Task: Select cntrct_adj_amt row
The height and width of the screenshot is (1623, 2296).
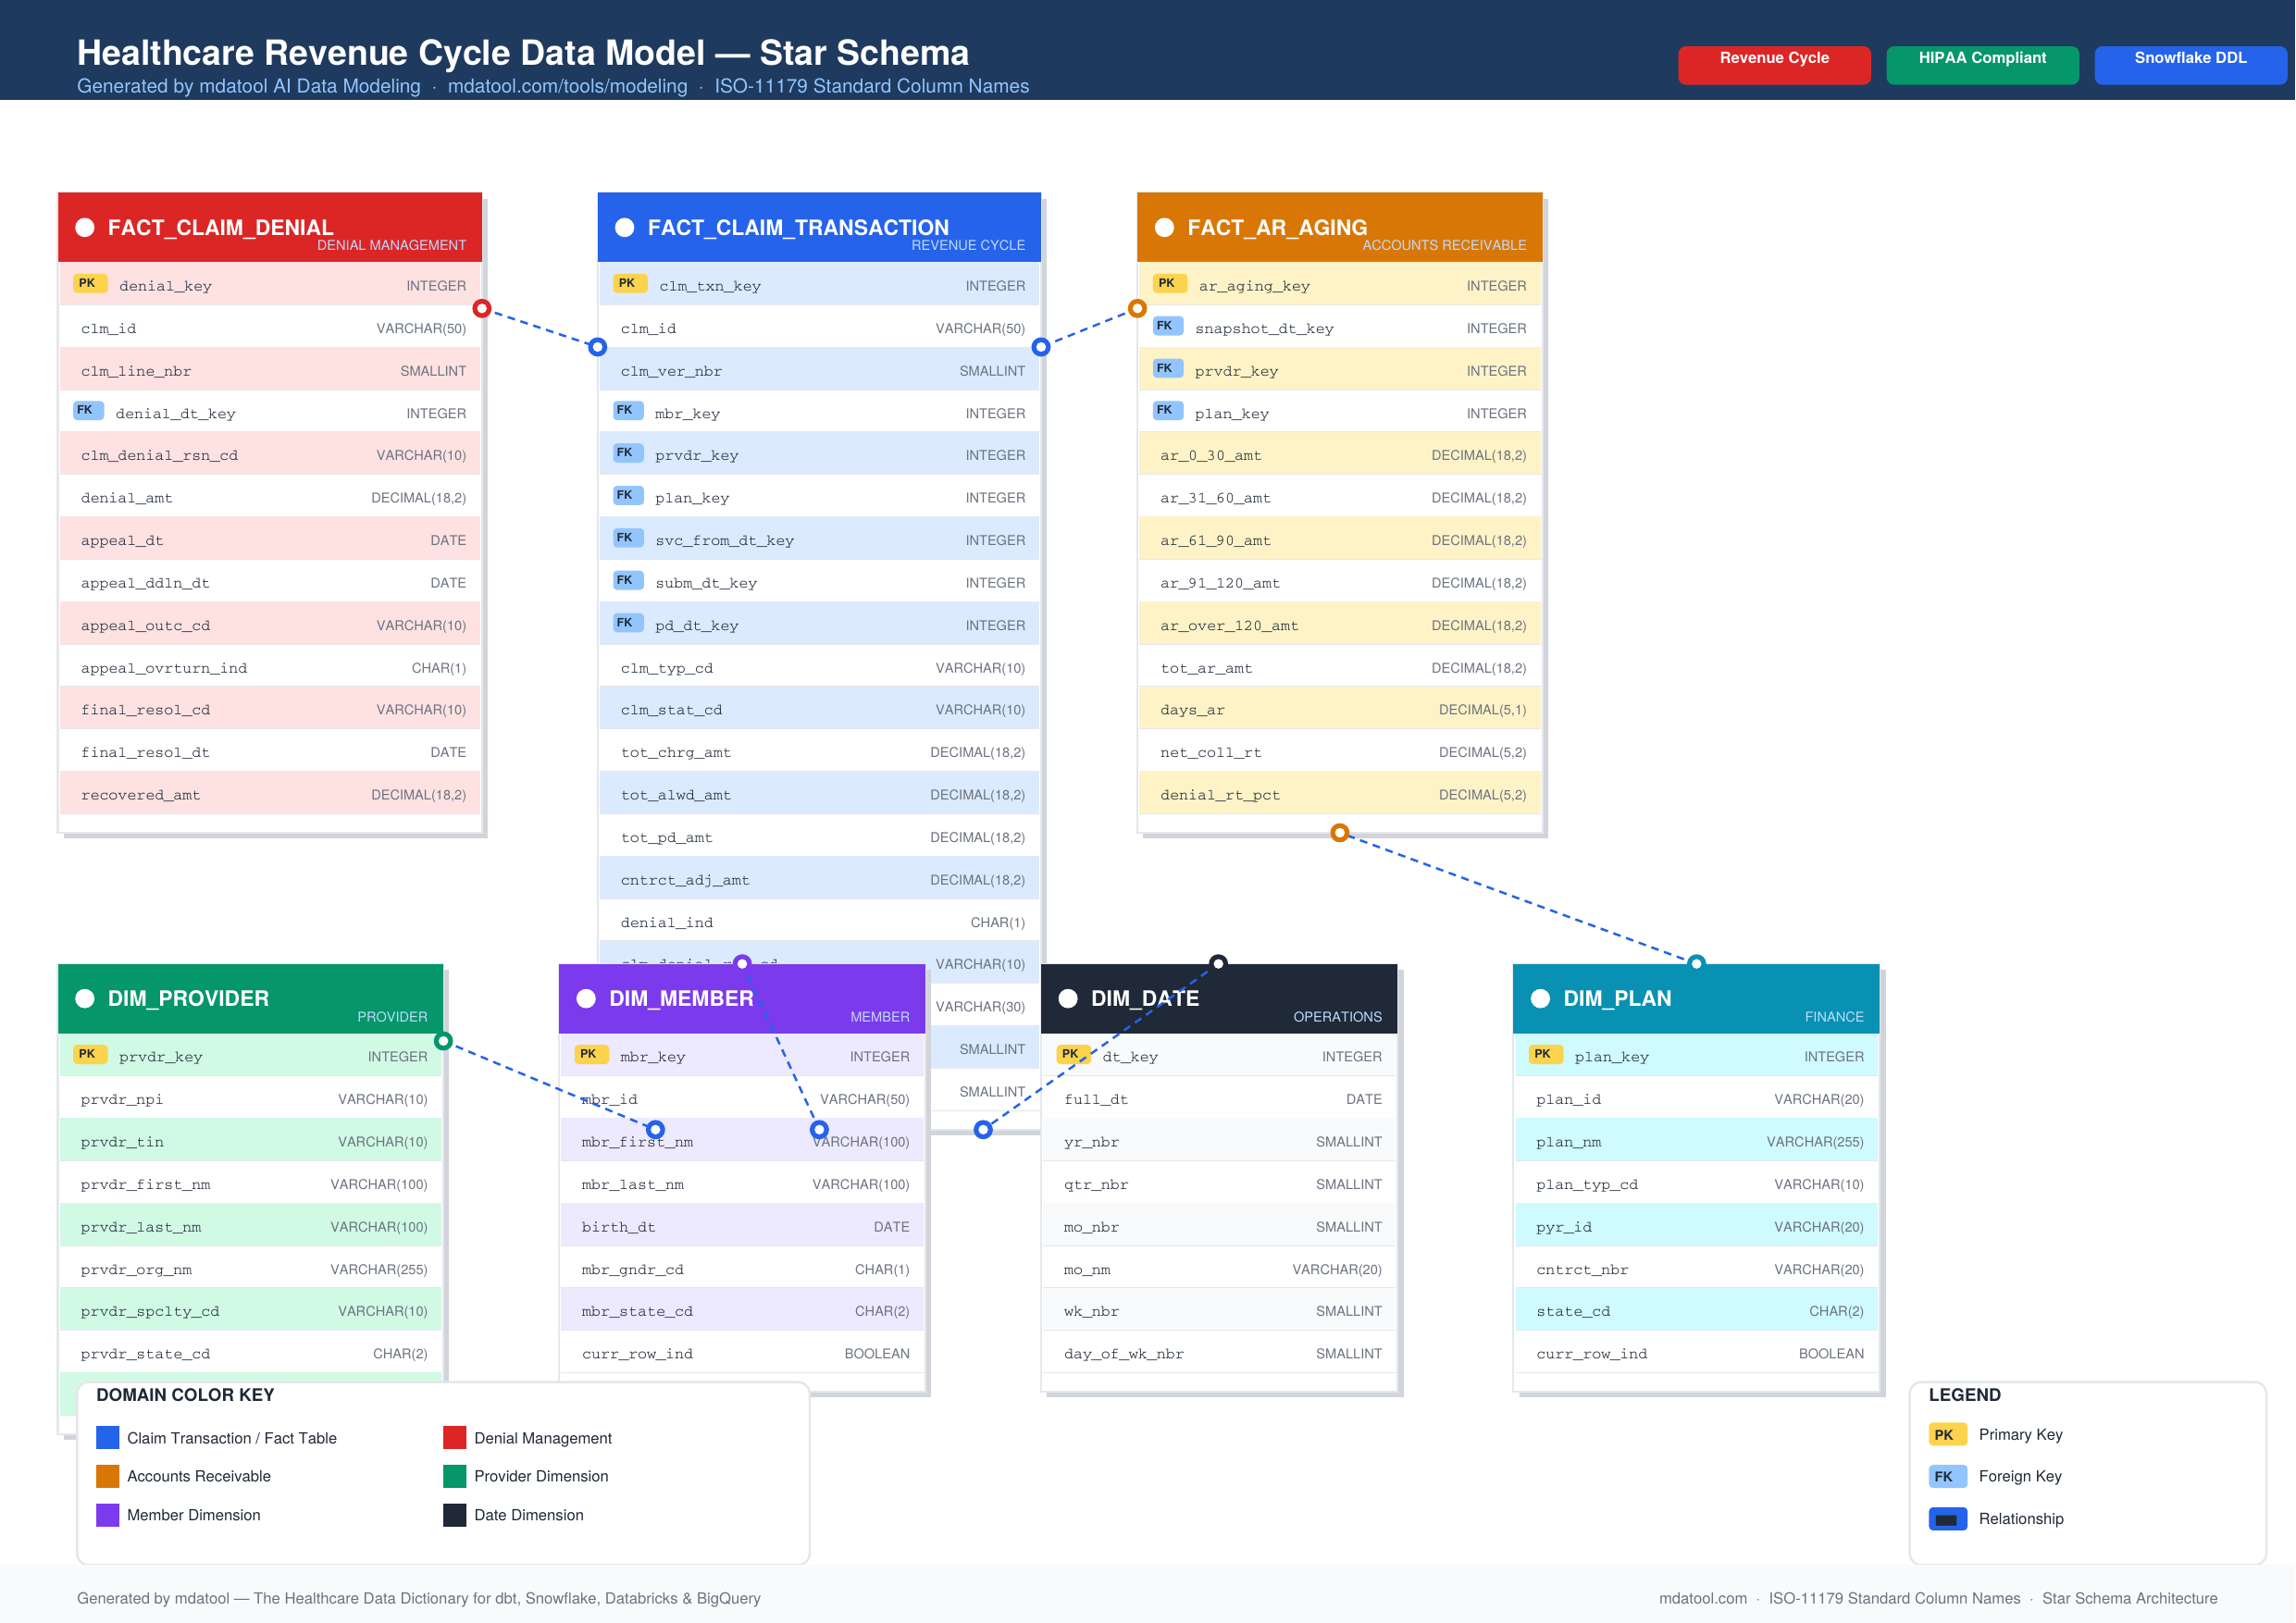Action: [819, 880]
